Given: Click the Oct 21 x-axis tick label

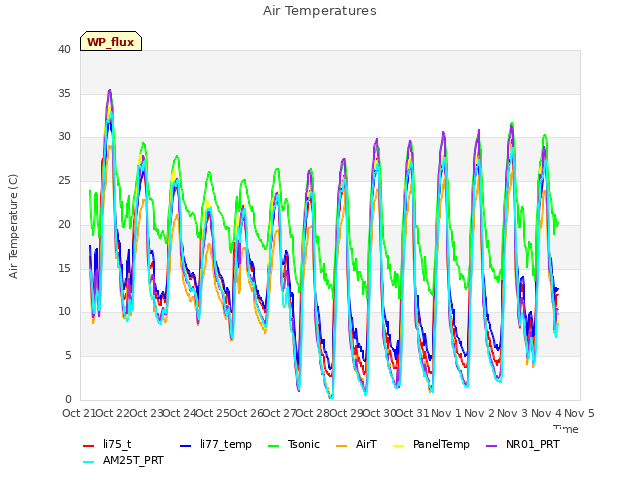Looking at the screenshot, I should (79, 413).
